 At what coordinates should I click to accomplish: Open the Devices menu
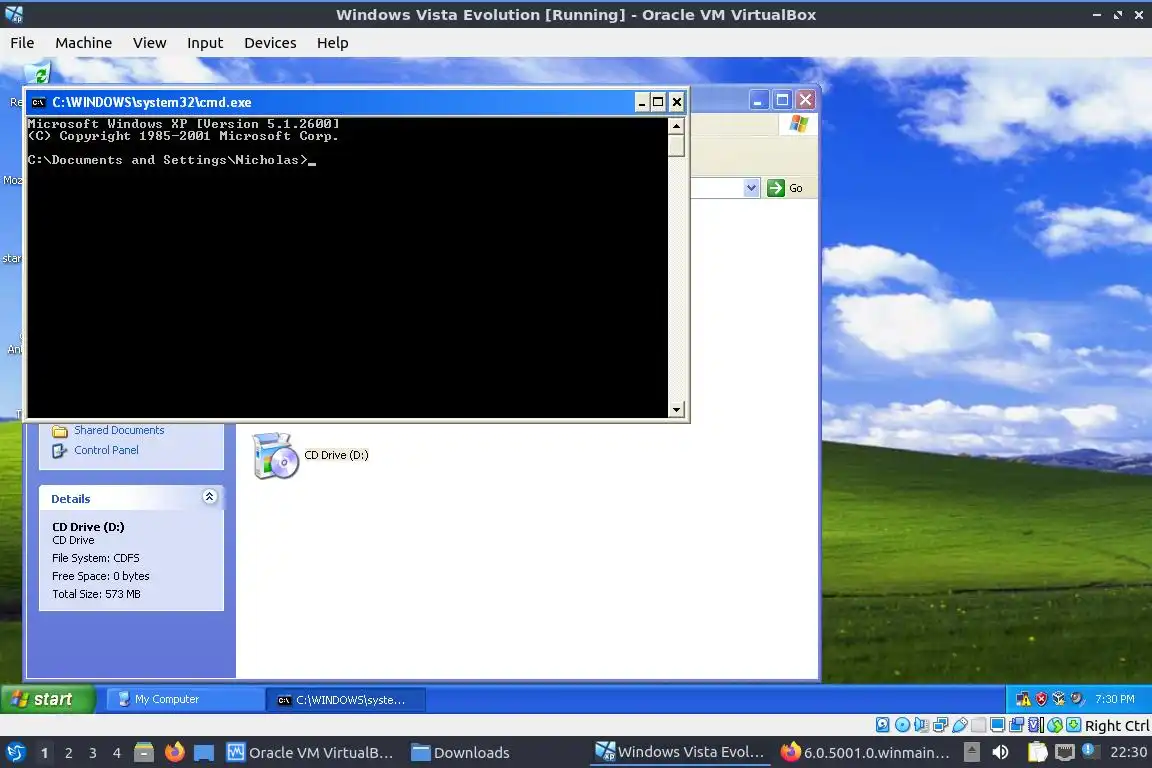[270, 43]
